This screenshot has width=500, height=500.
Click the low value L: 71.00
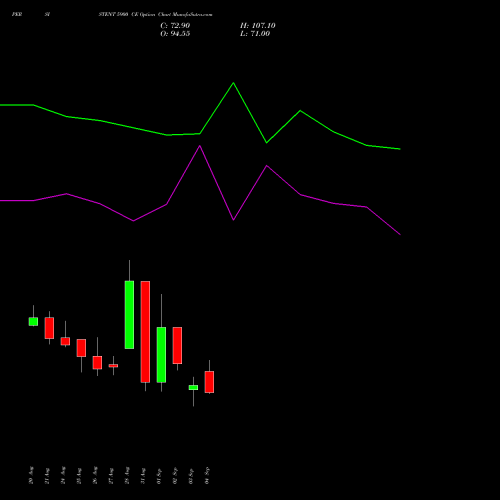(255, 34)
